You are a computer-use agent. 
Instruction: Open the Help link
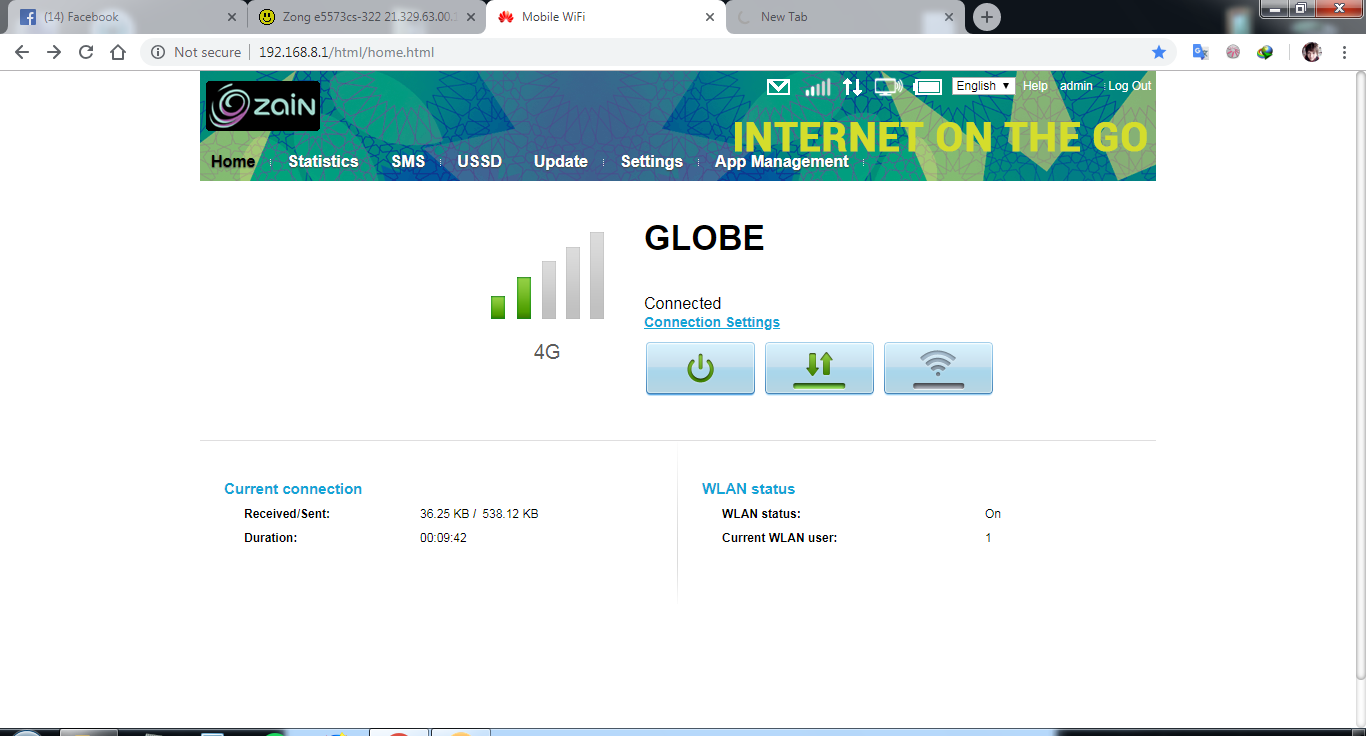click(x=1035, y=86)
